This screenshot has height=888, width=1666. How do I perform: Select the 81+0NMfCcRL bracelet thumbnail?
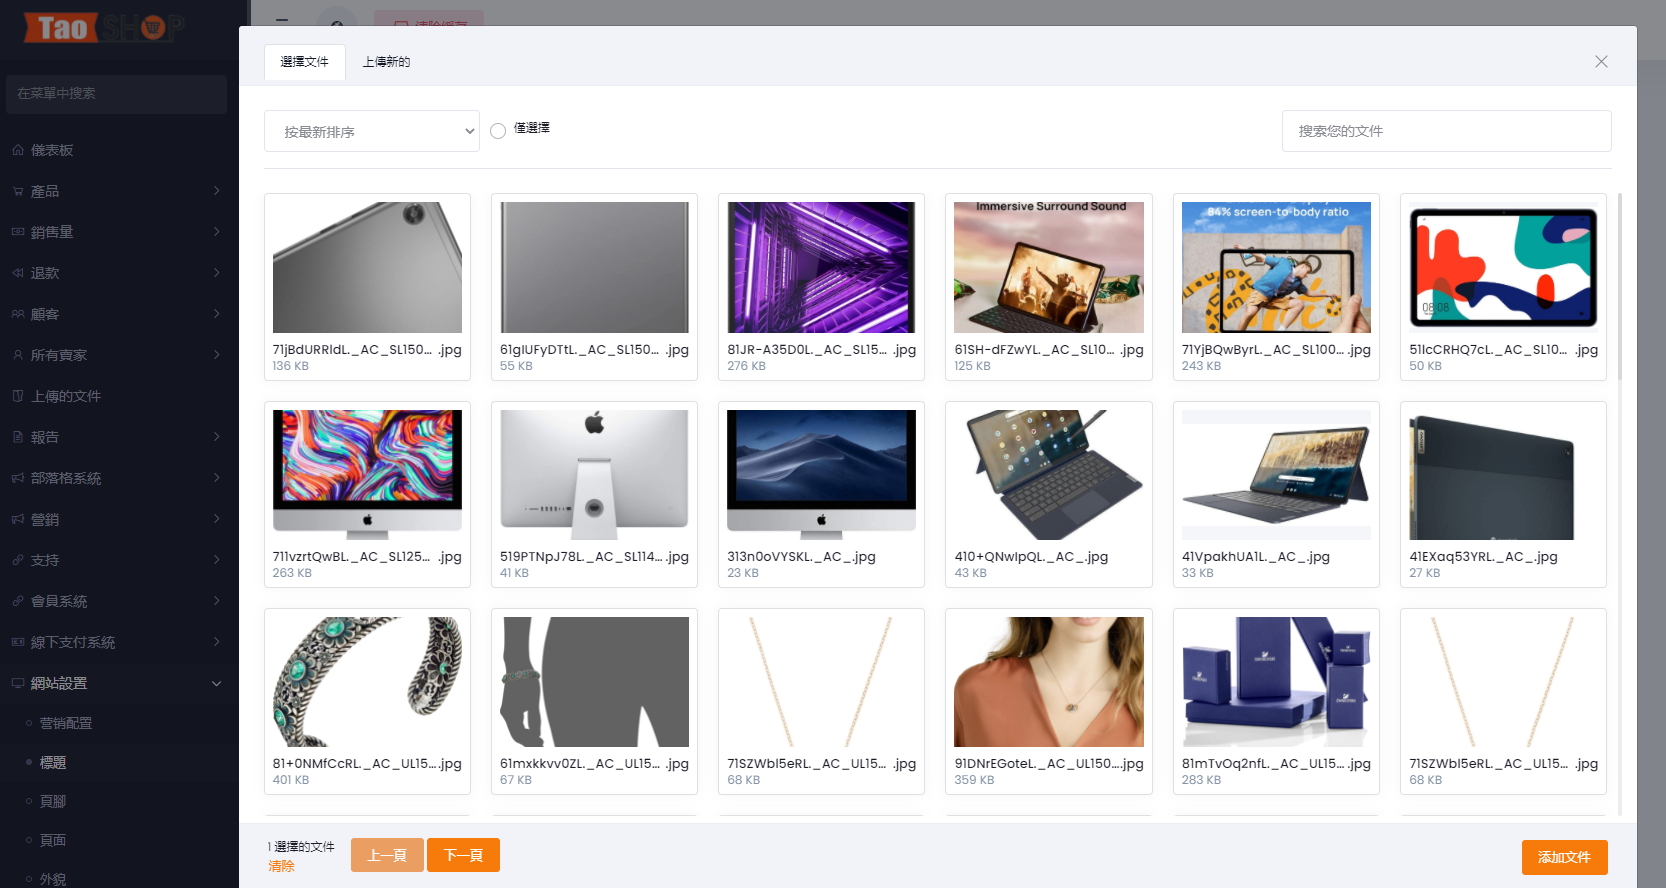367,682
